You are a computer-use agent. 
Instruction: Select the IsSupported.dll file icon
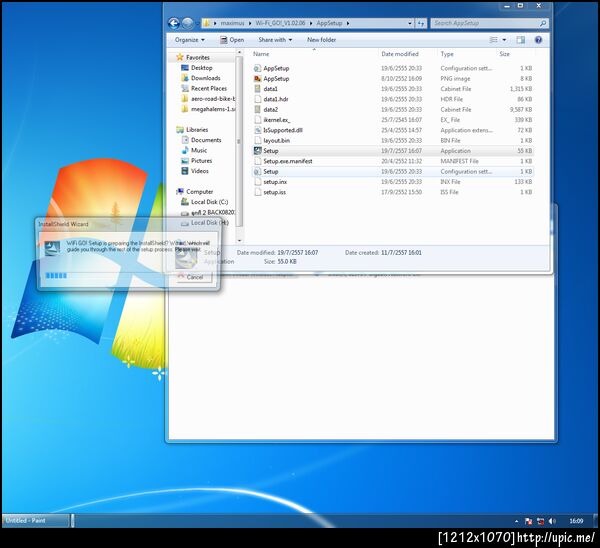(x=258, y=130)
